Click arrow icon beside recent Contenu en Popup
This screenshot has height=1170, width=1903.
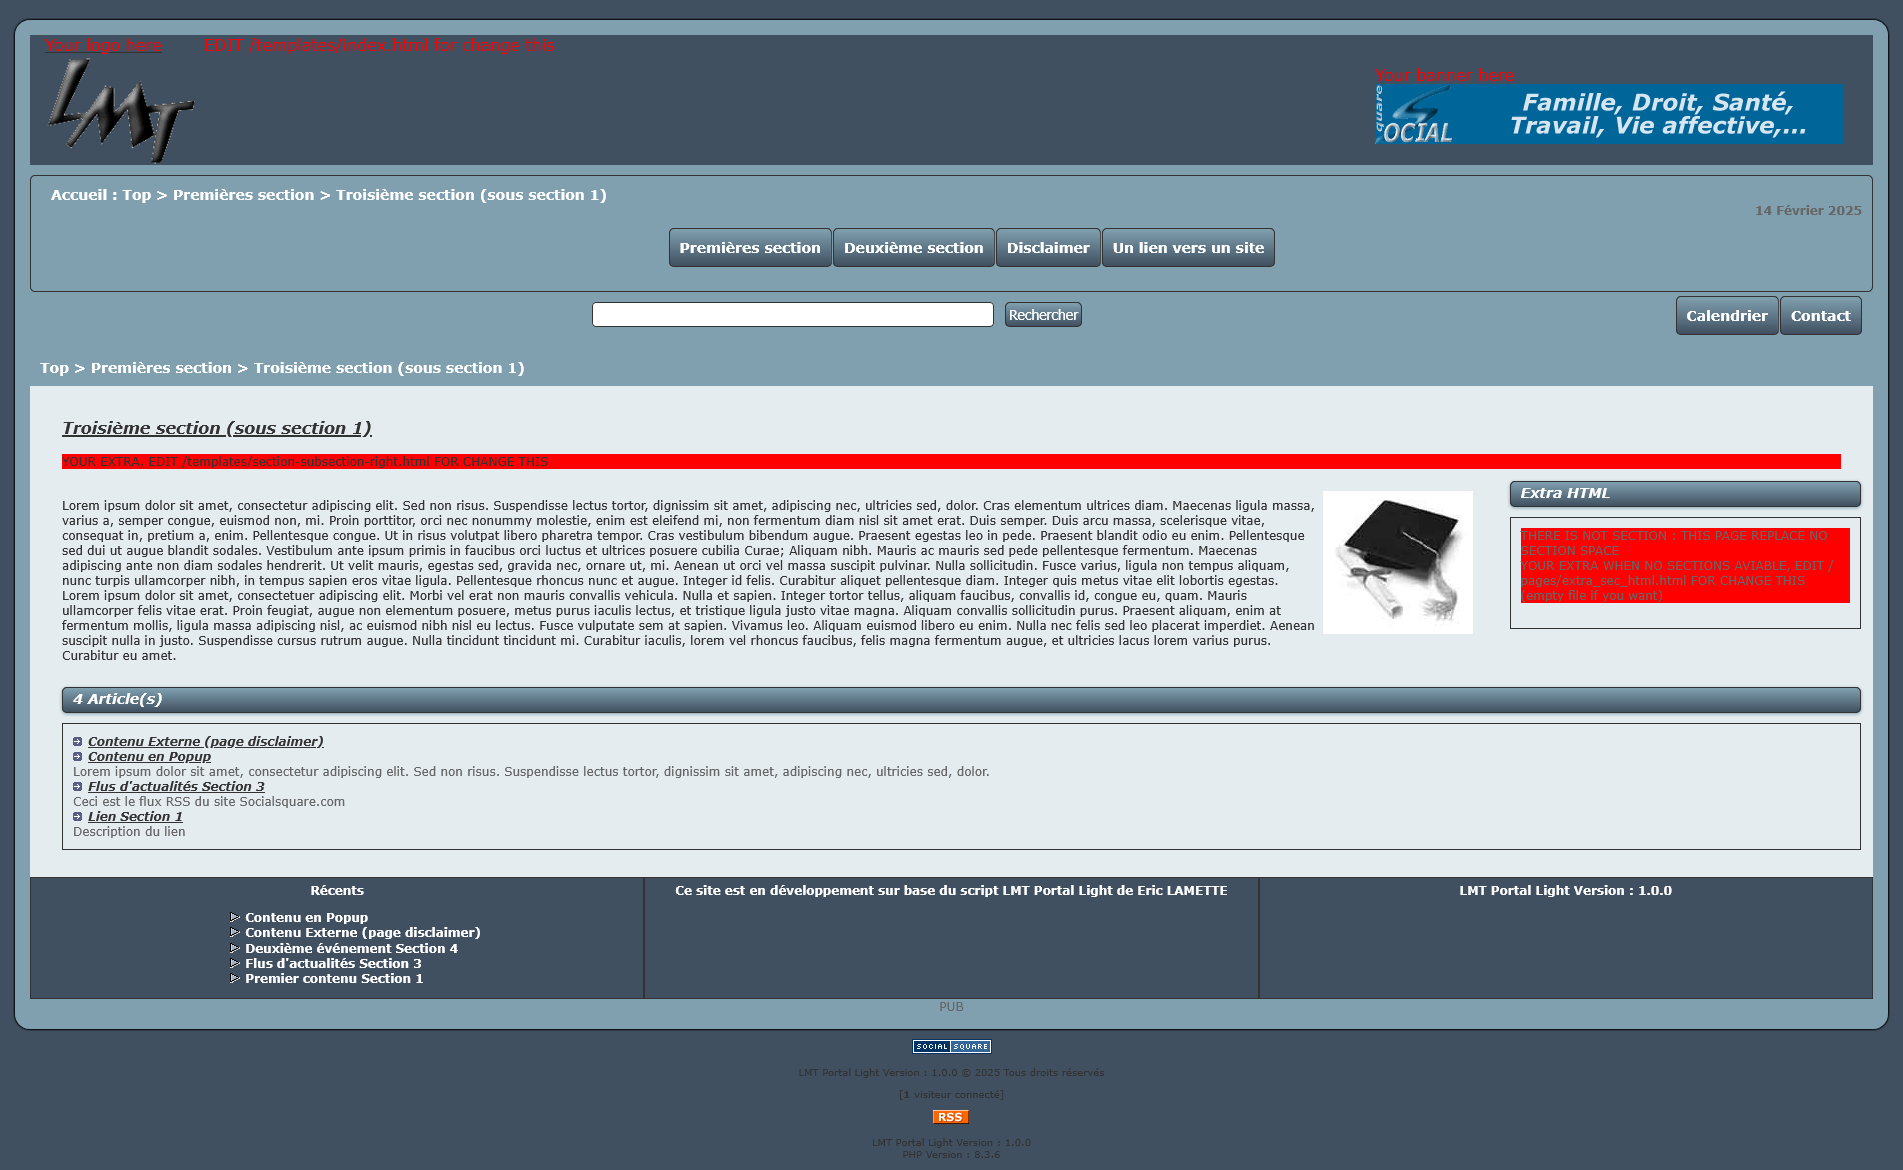point(235,918)
